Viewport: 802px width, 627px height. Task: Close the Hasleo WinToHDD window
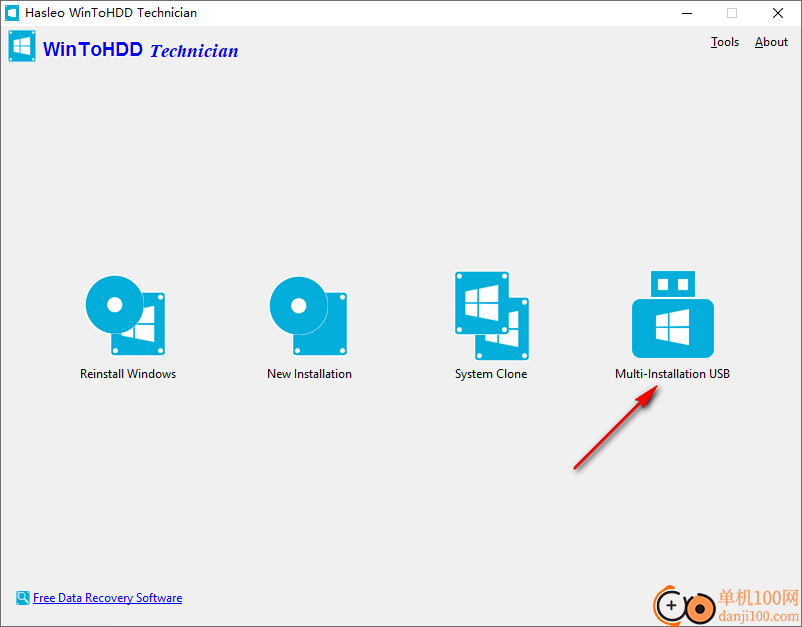(778, 13)
